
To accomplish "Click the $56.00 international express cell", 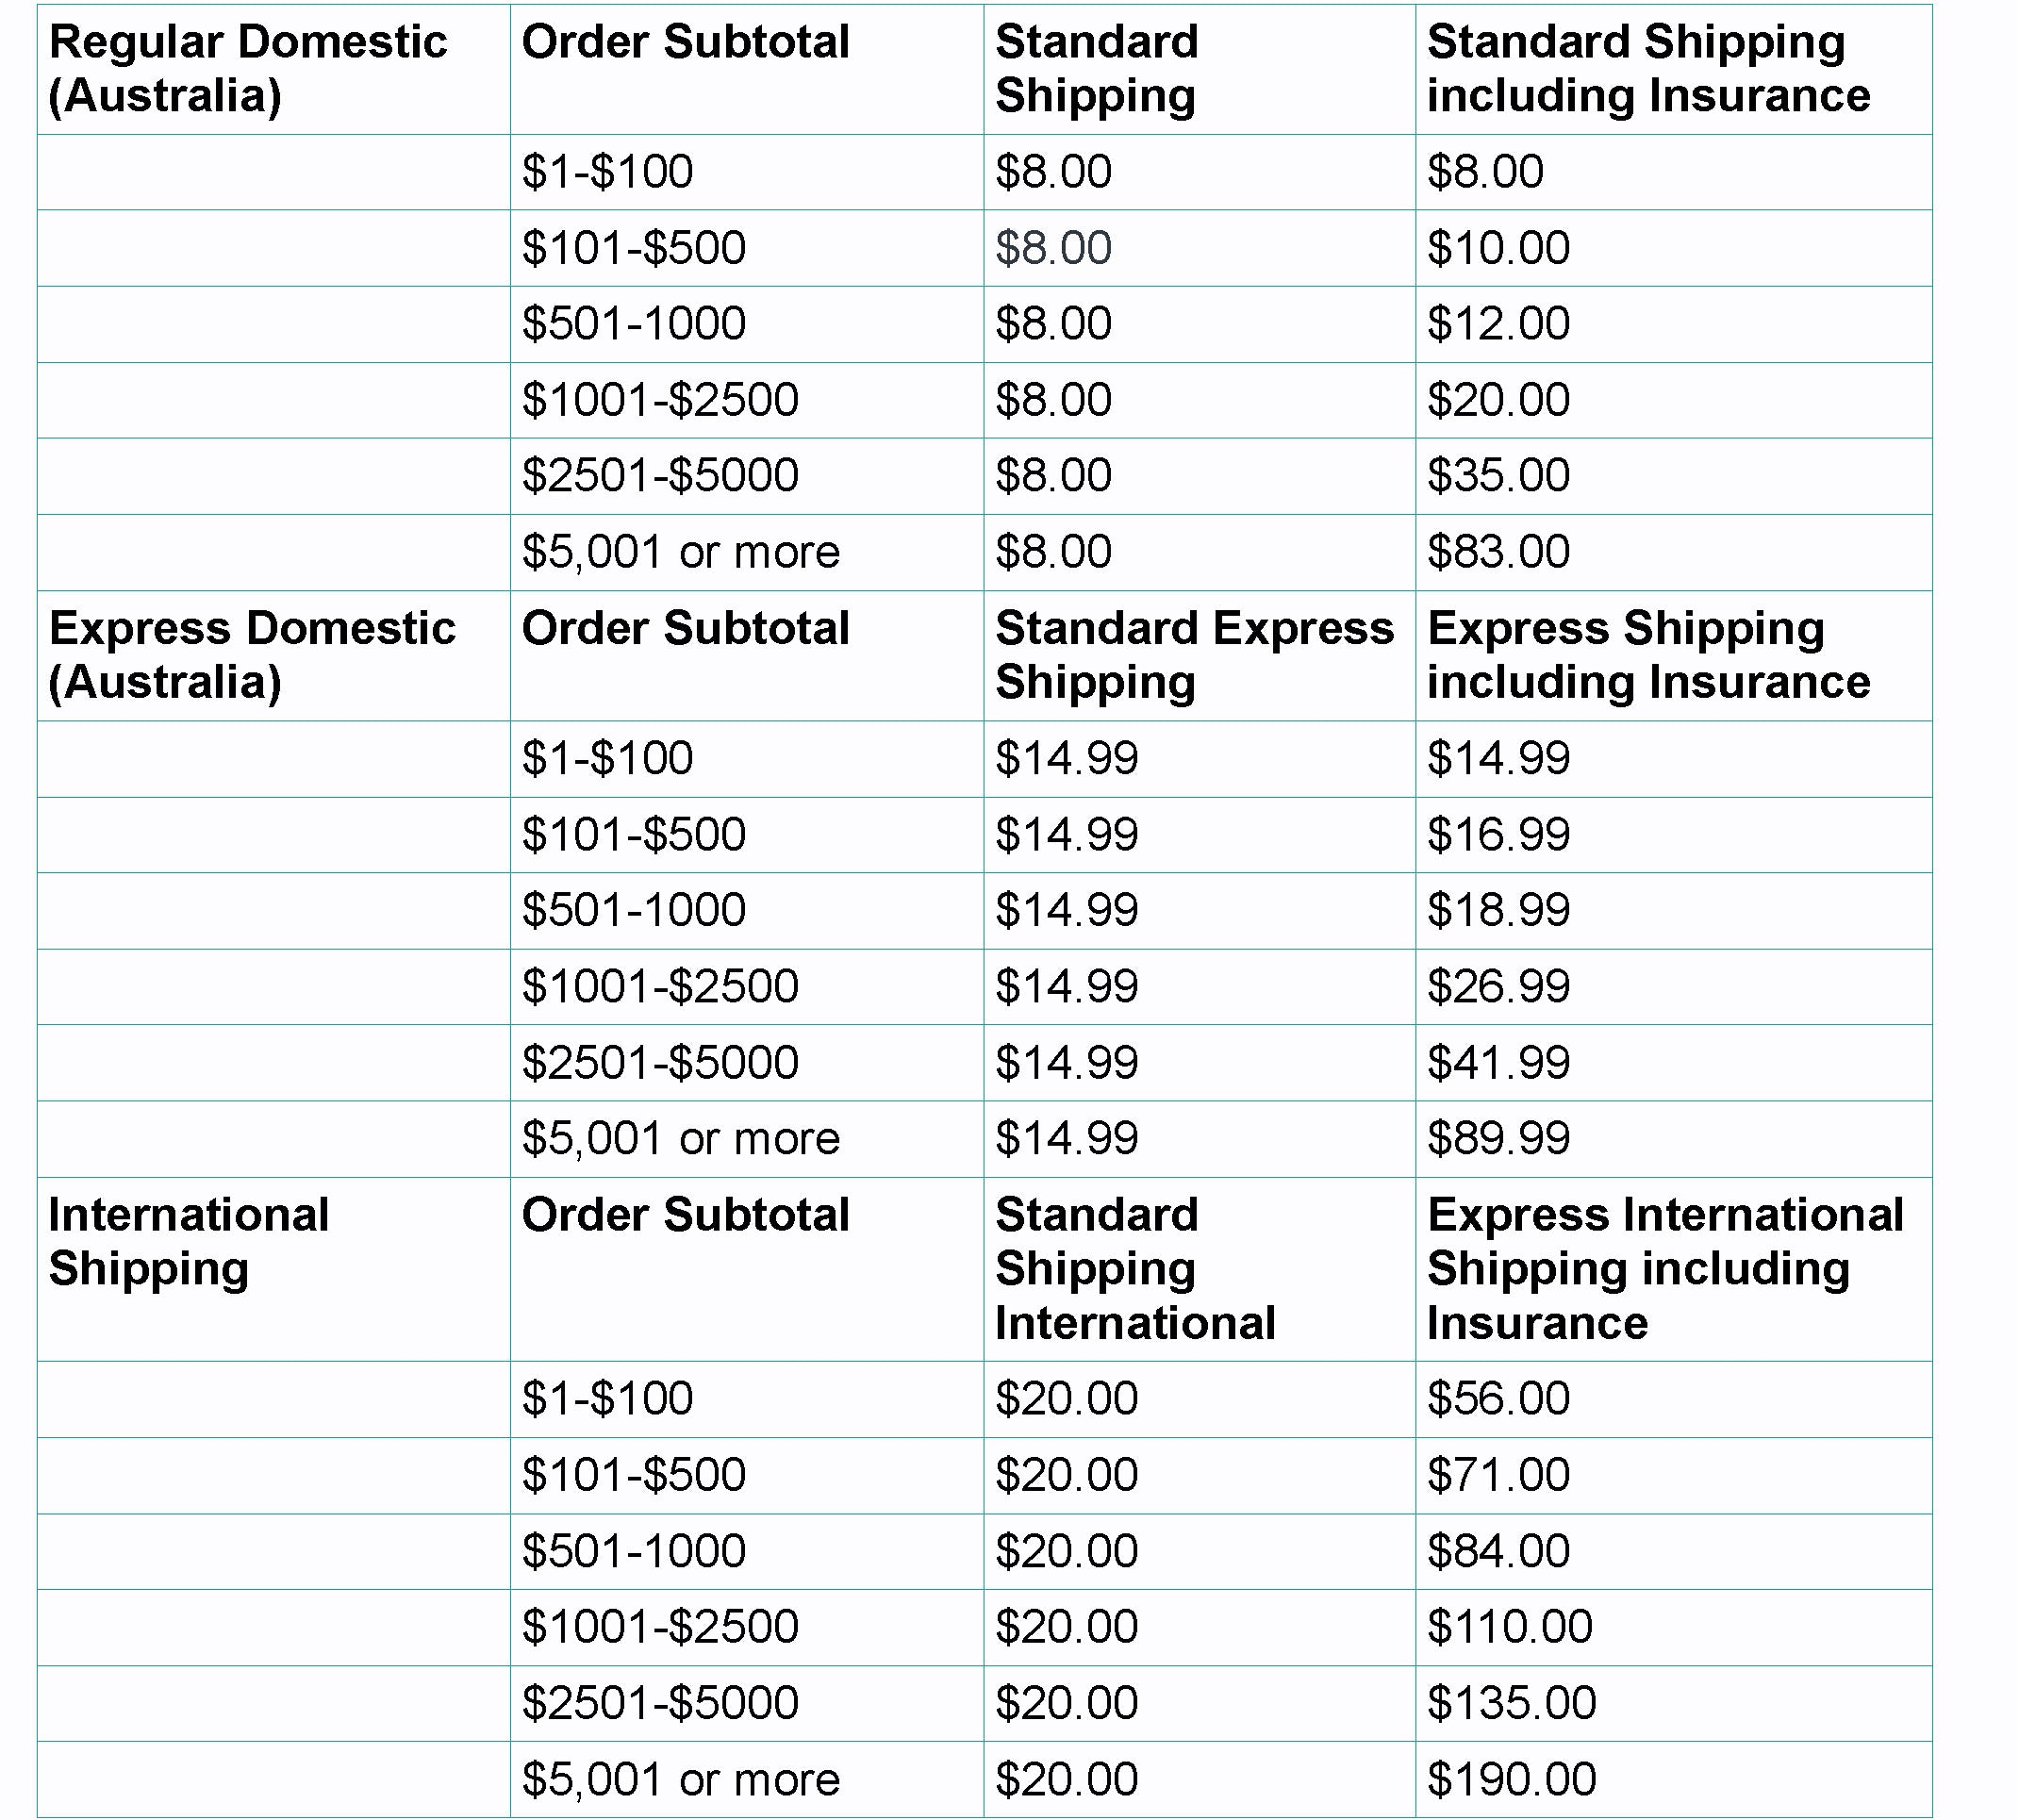I will pyautogui.click(x=1498, y=1399).
